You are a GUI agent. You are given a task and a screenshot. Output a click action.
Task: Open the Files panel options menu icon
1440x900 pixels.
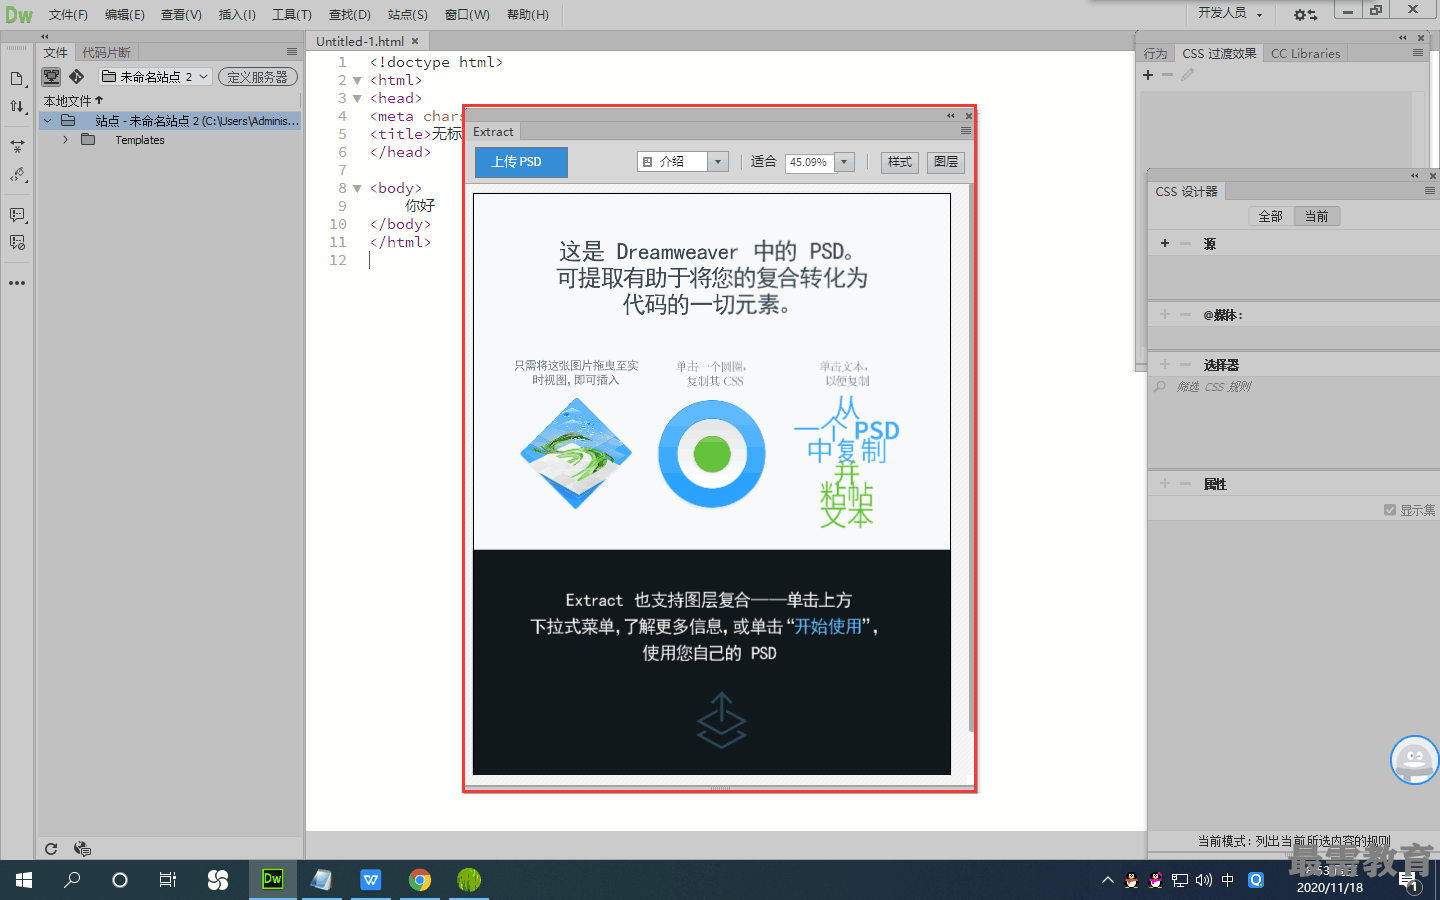[292, 52]
